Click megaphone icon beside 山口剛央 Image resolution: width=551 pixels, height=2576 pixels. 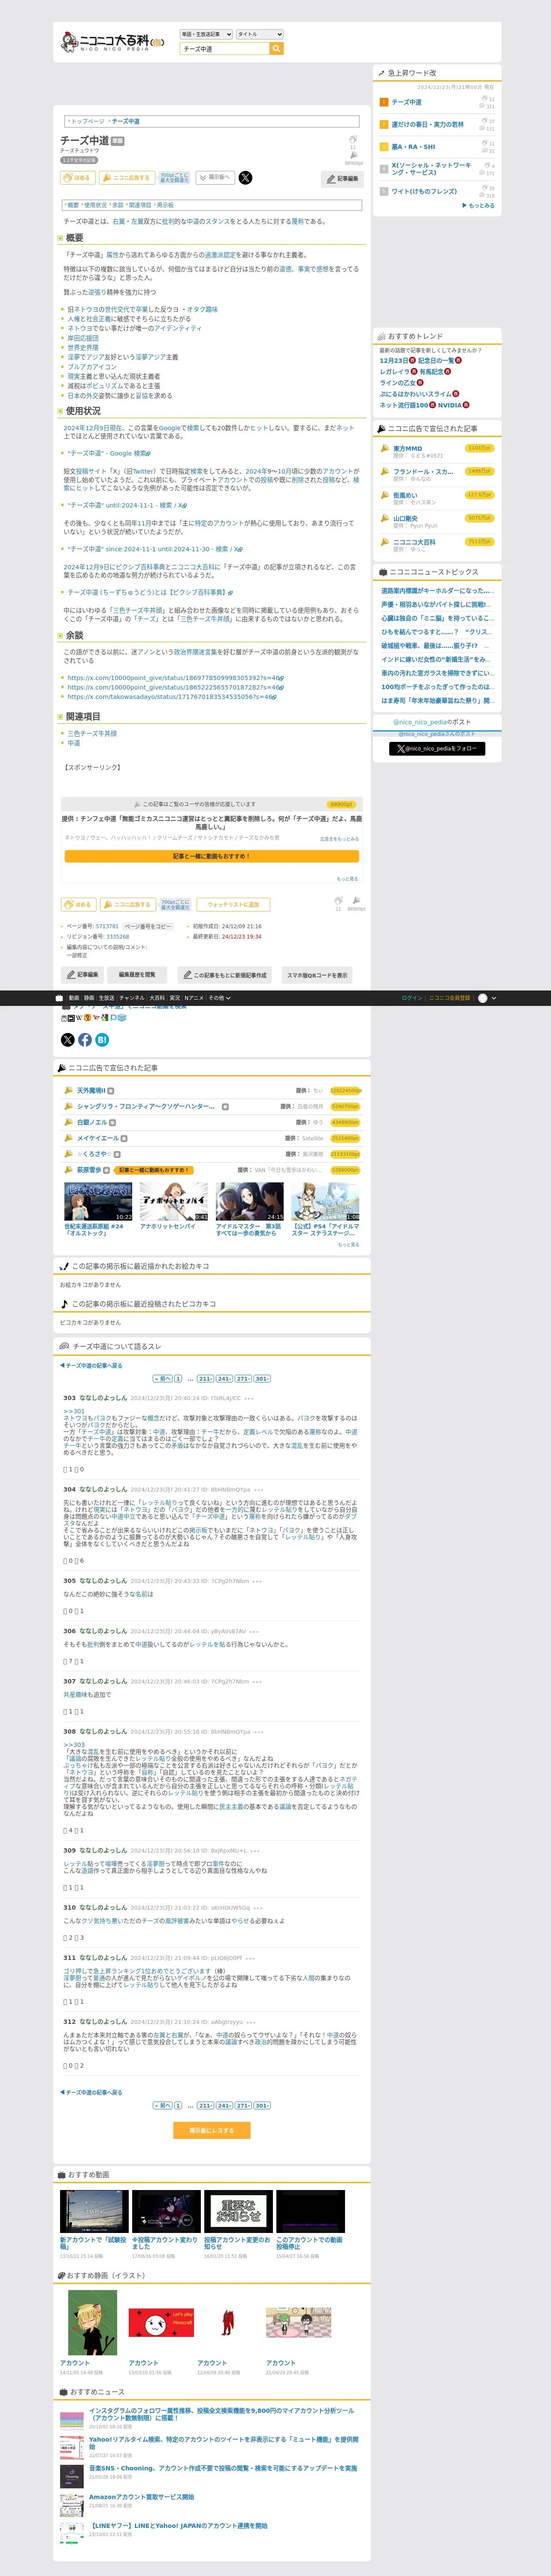[385, 518]
